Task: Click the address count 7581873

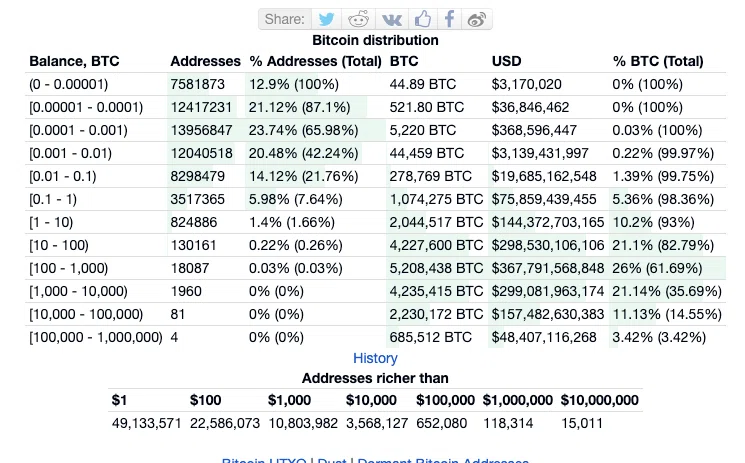Action: coord(198,85)
